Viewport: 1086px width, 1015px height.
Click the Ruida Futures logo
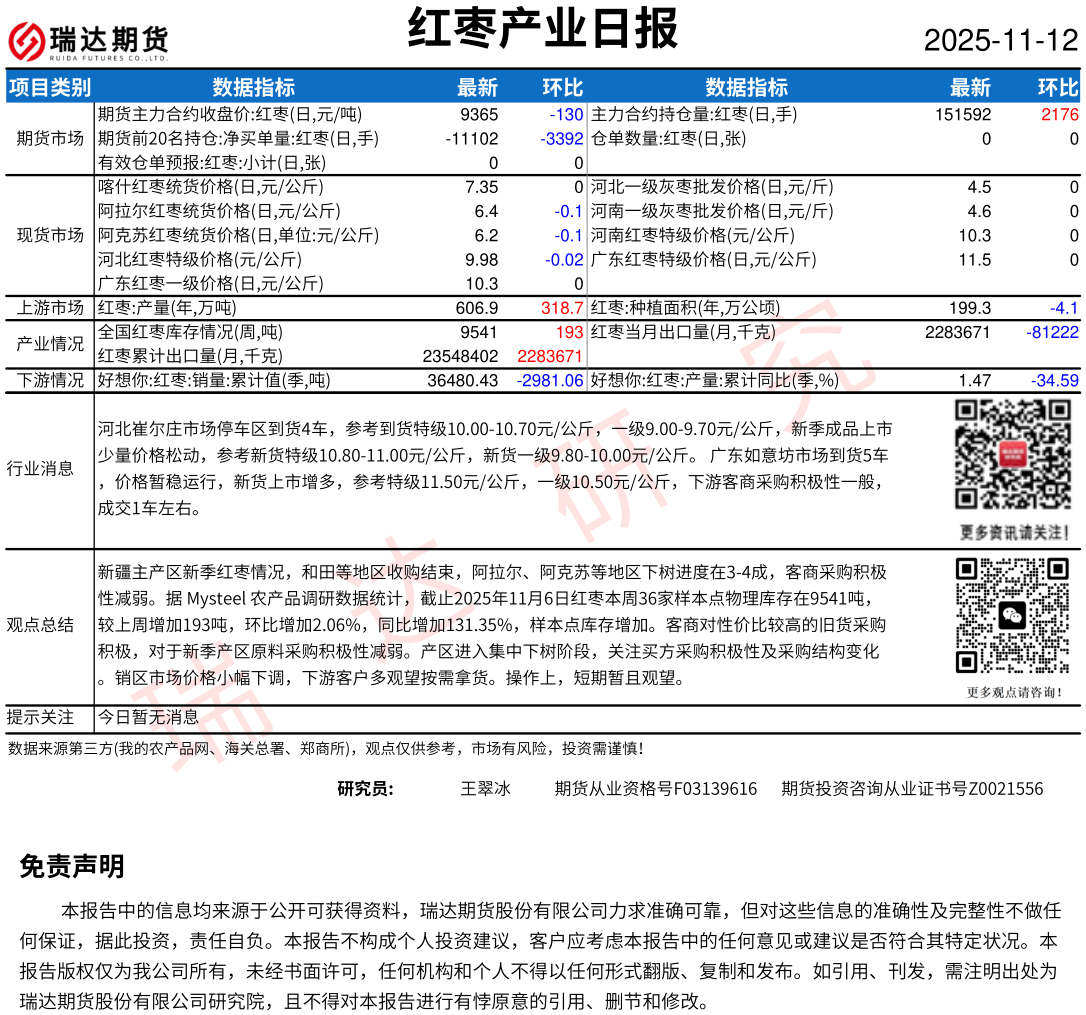point(88,40)
